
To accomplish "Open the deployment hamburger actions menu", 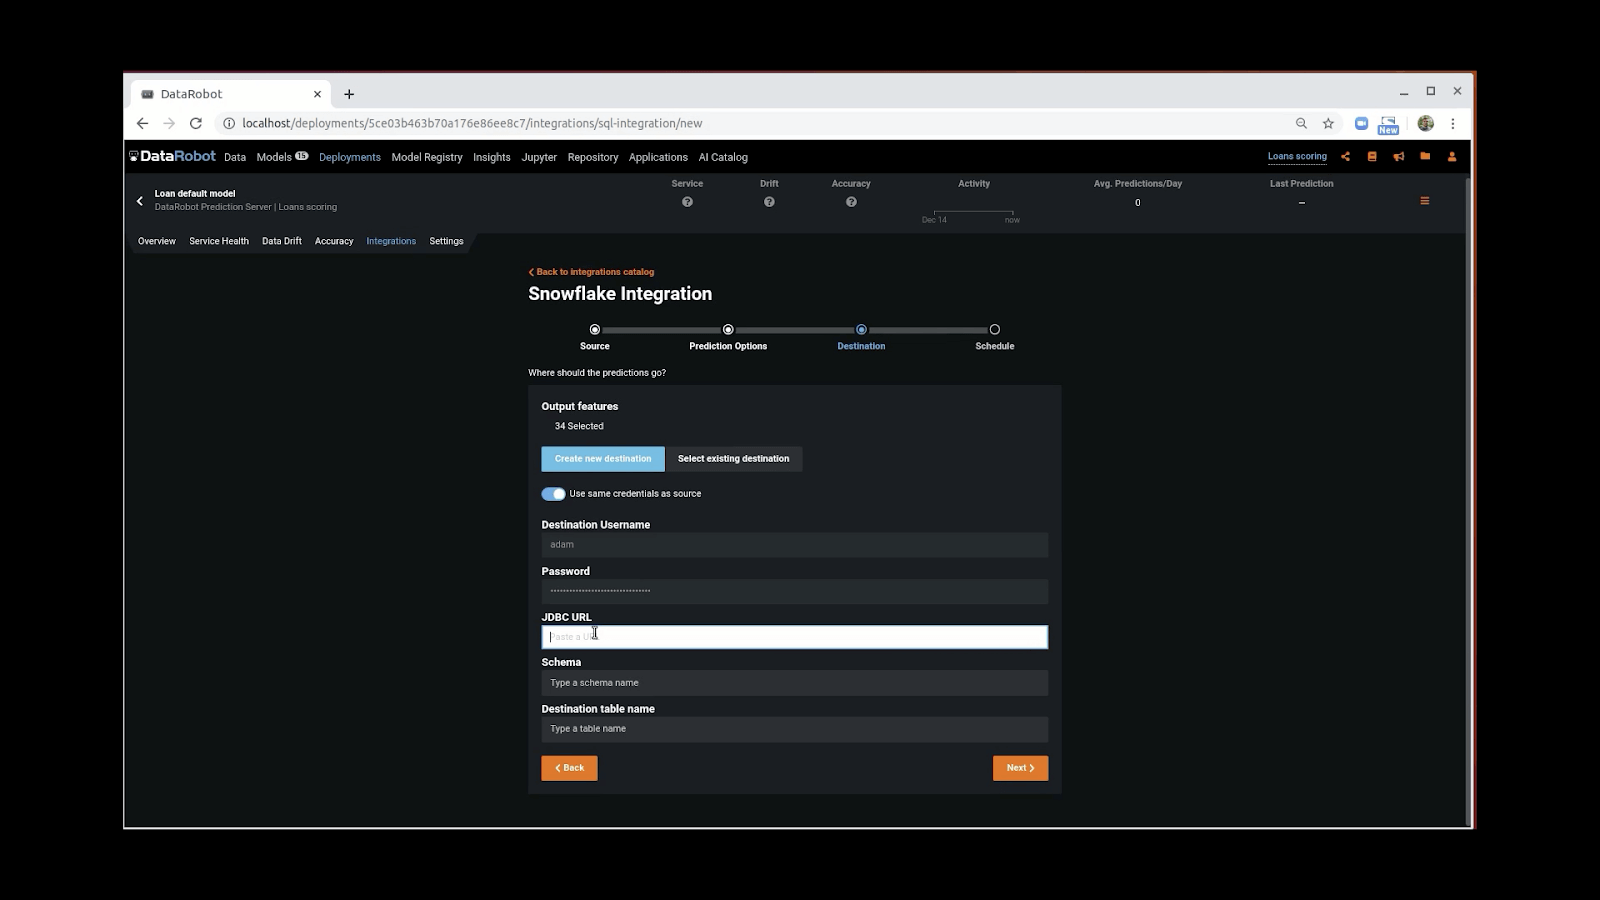I will 1425,201.
